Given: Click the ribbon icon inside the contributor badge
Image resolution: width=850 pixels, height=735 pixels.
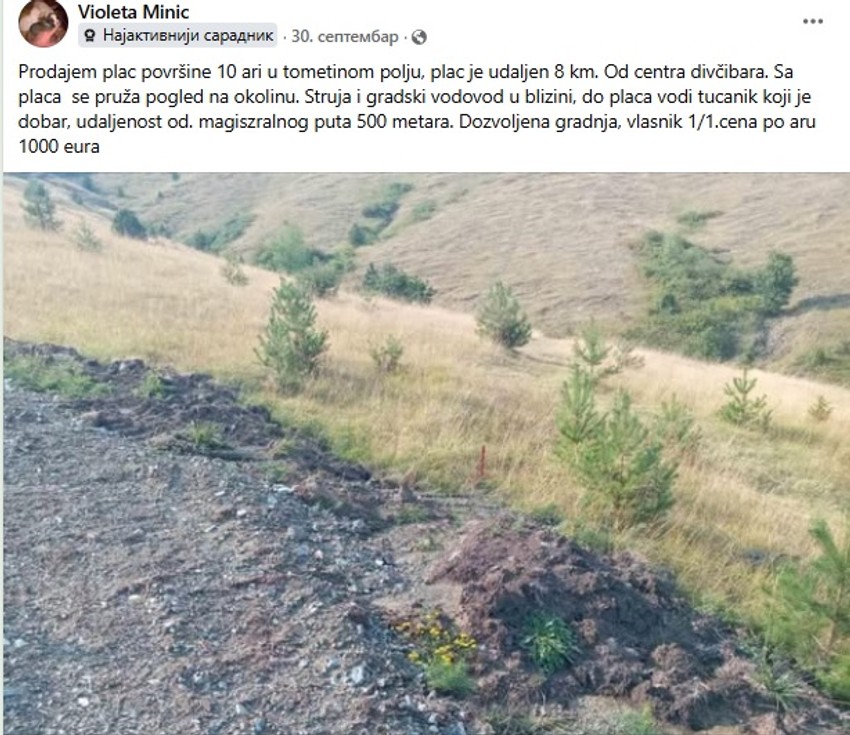Looking at the screenshot, I should (x=91, y=36).
